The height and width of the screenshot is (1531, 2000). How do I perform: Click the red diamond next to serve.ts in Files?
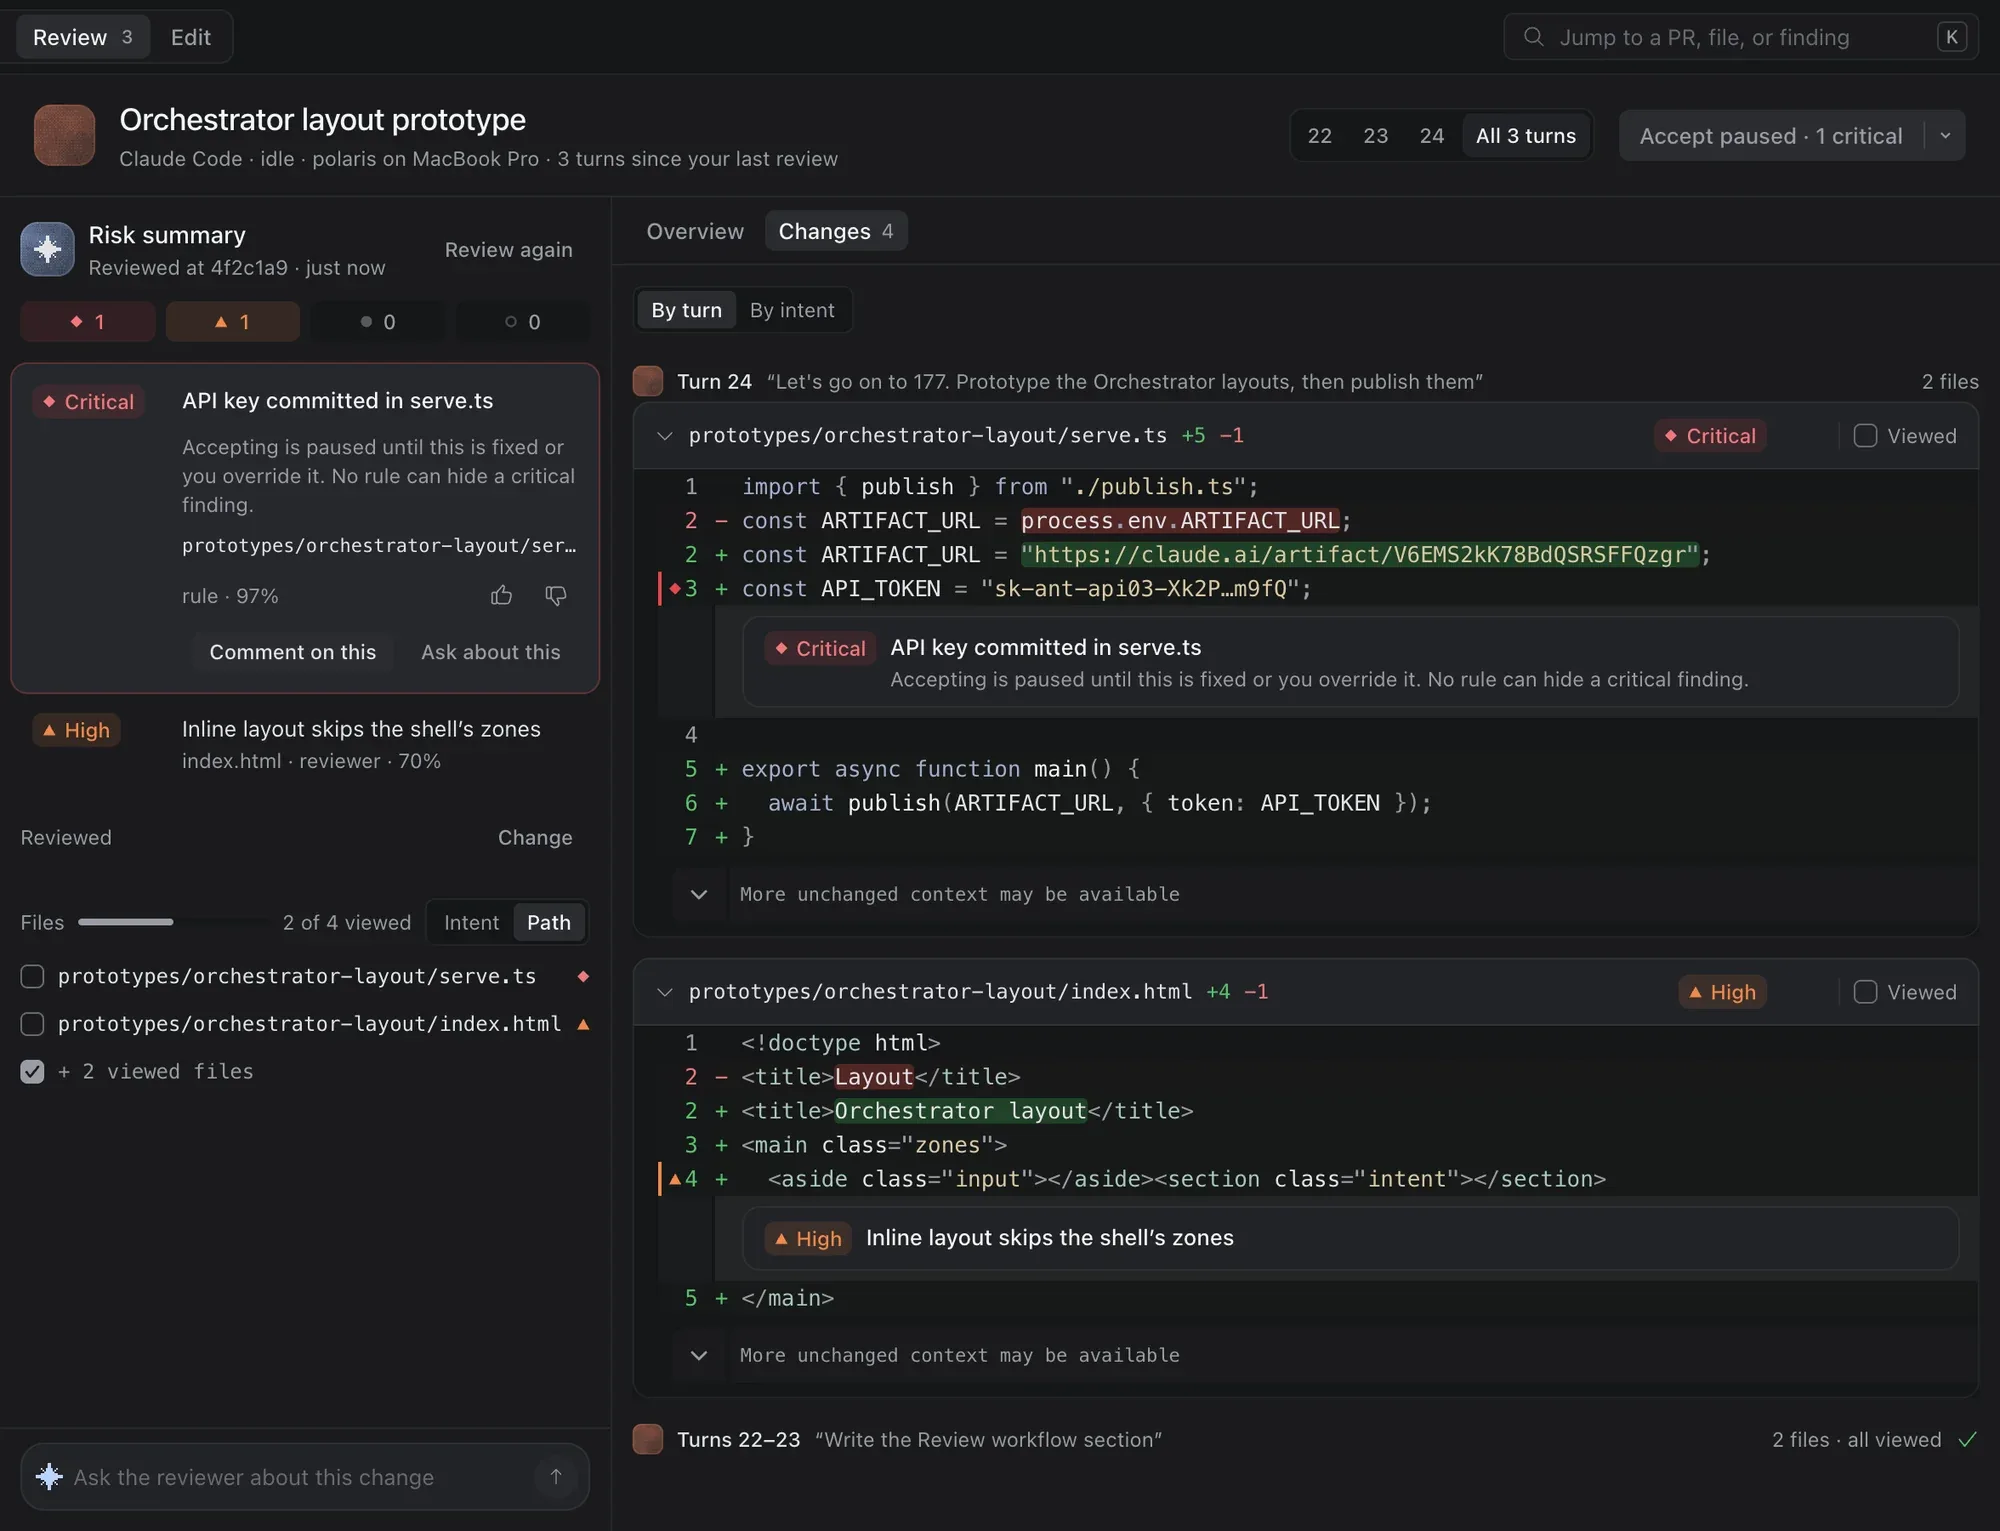point(583,976)
